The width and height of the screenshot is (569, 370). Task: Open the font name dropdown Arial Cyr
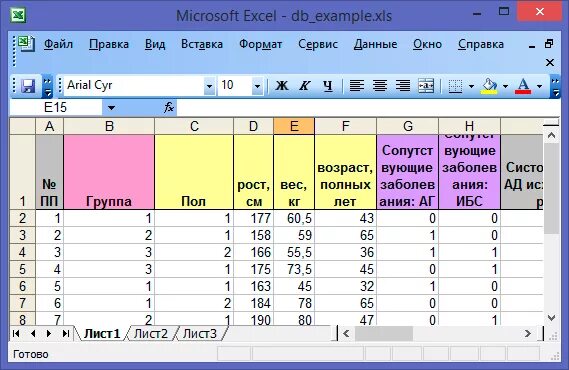coord(209,86)
